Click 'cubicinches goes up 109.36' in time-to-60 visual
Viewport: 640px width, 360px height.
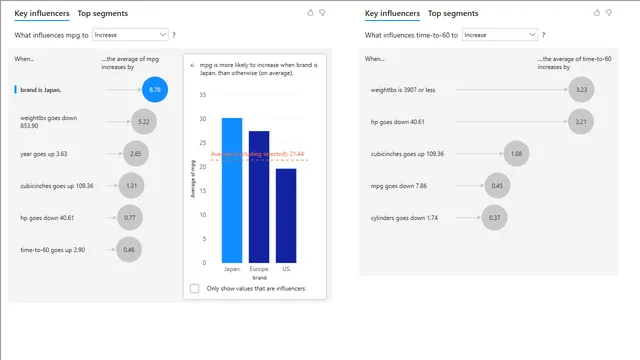tap(407, 154)
